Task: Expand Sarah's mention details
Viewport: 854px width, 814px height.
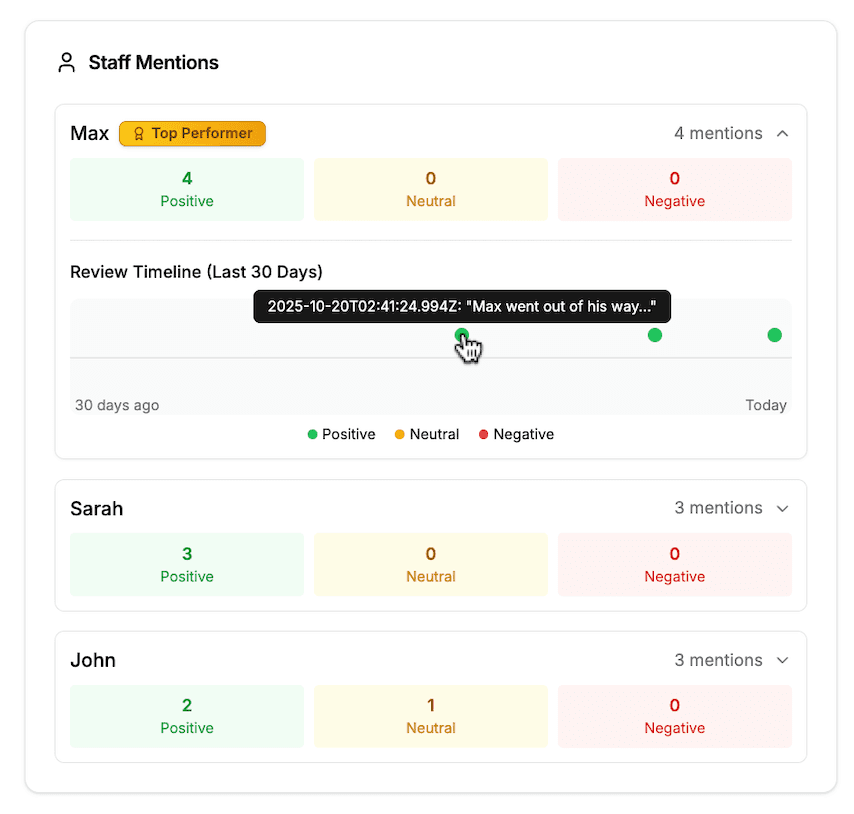Action: click(781, 508)
